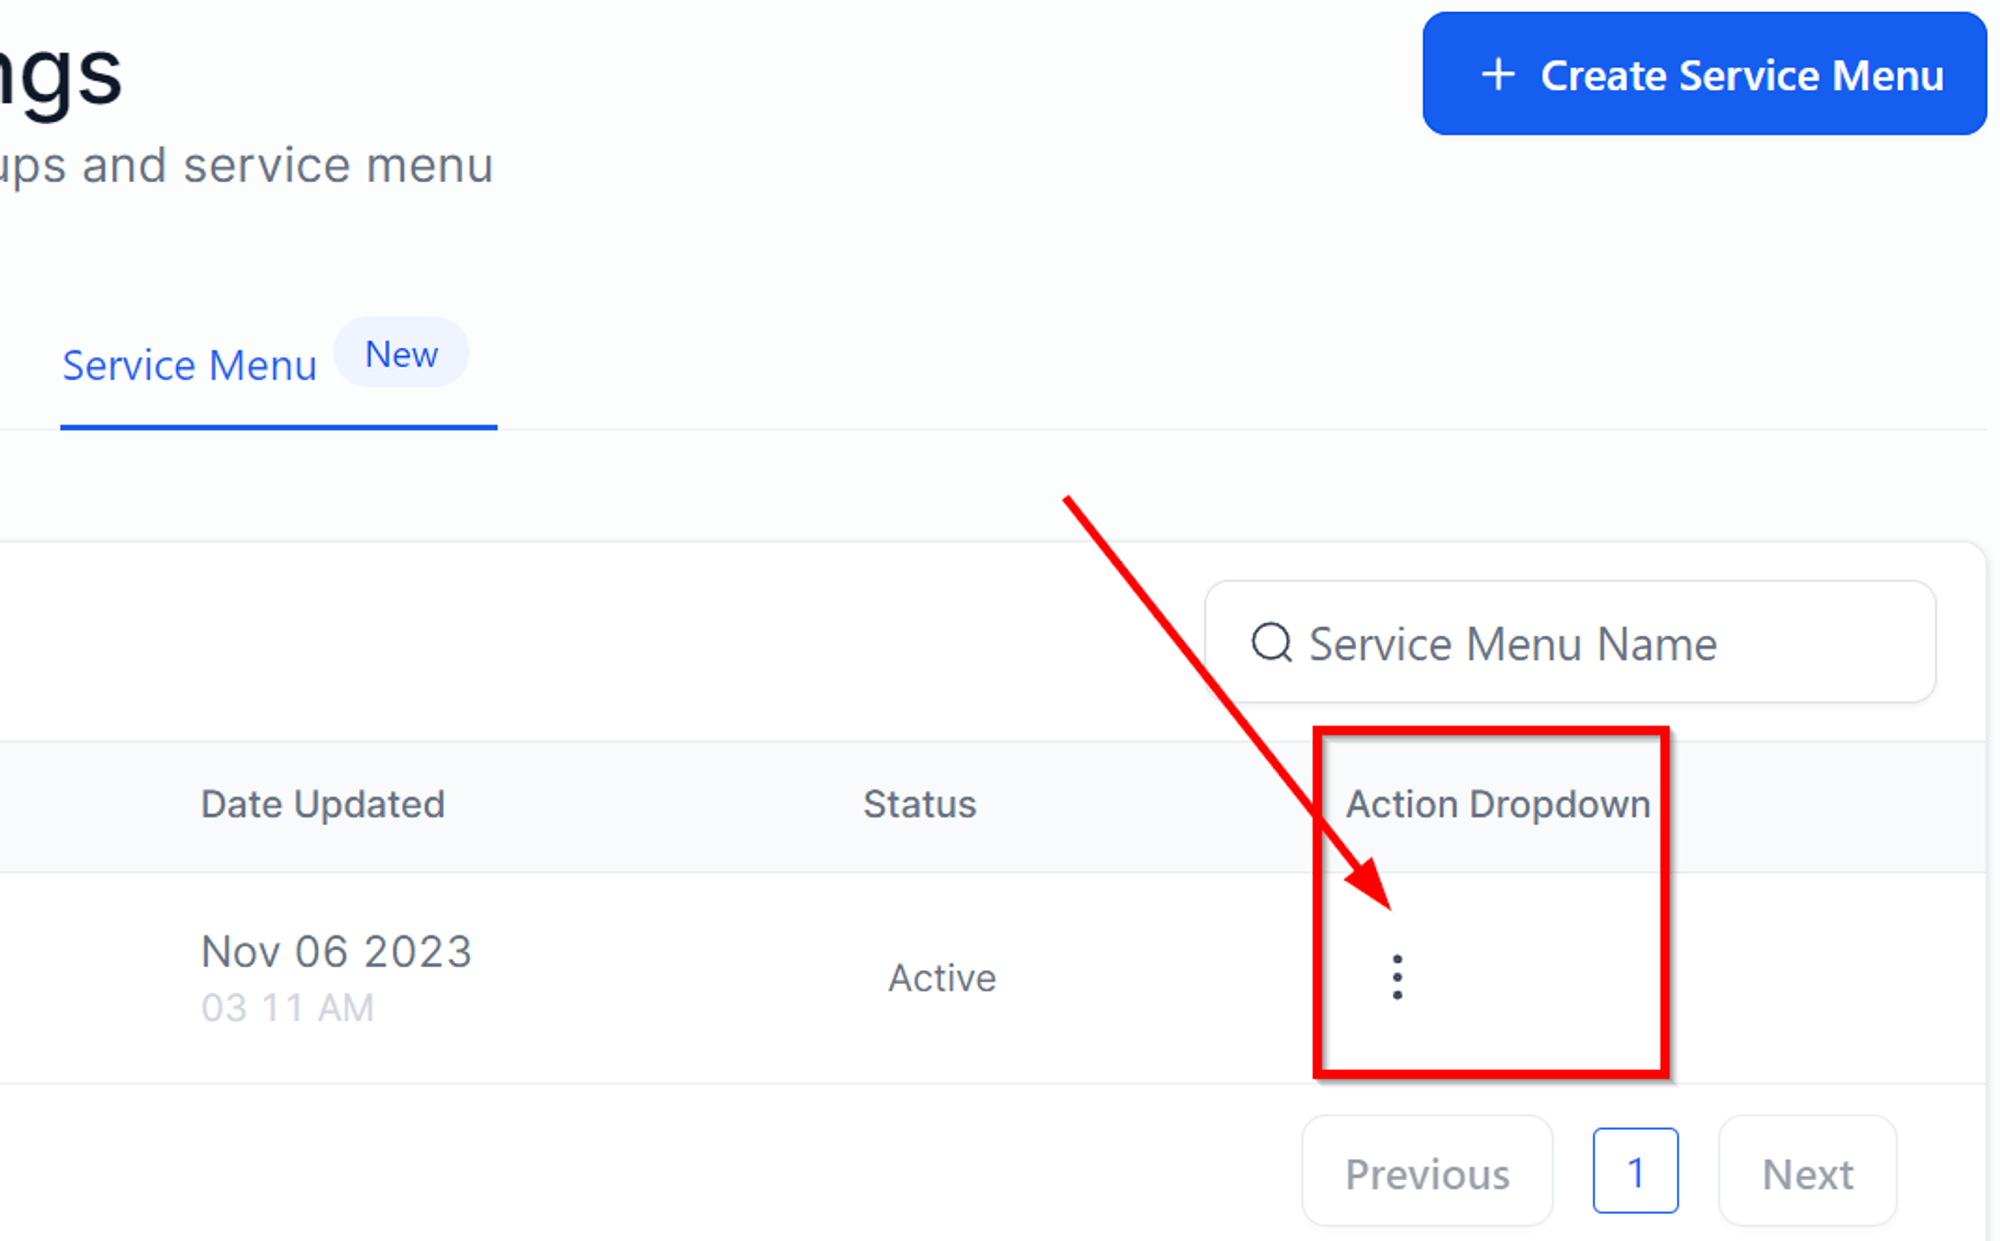Image resolution: width=2000 pixels, height=1241 pixels.
Task: Click the large page heading text
Action: tap(61, 75)
